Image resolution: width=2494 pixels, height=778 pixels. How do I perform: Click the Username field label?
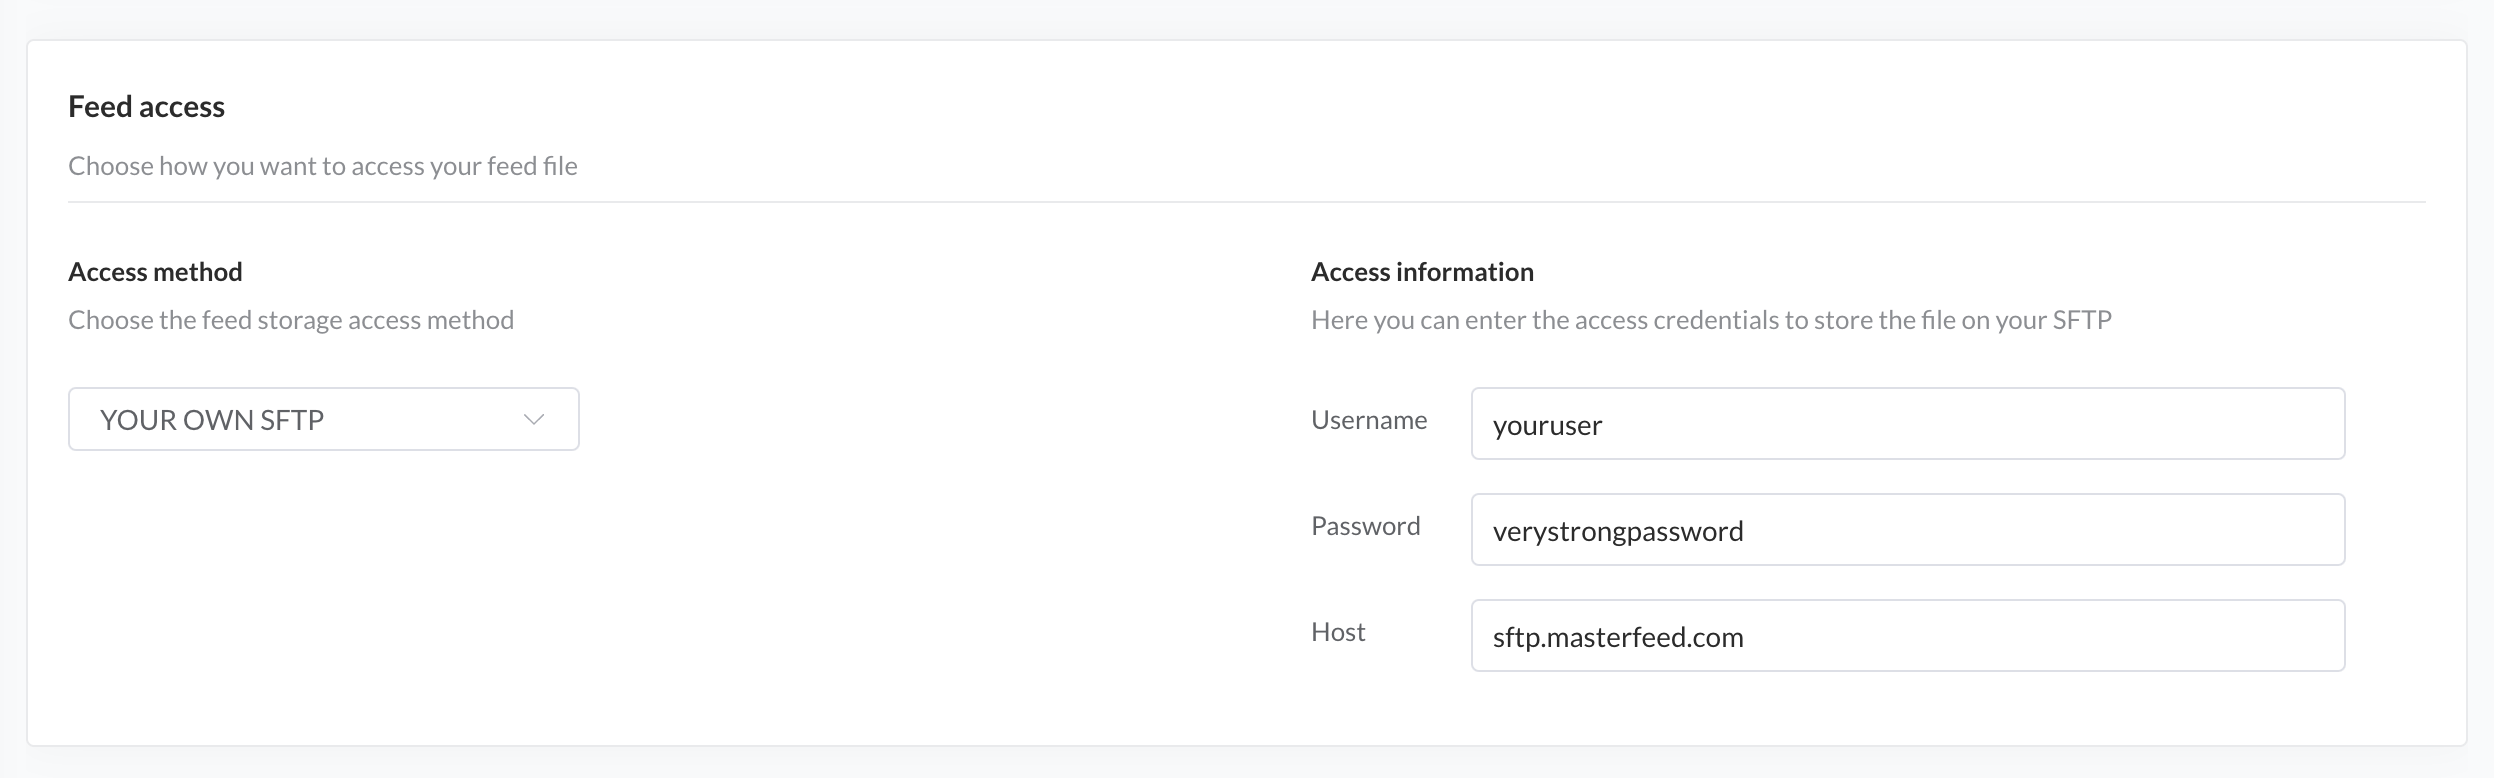click(1368, 420)
